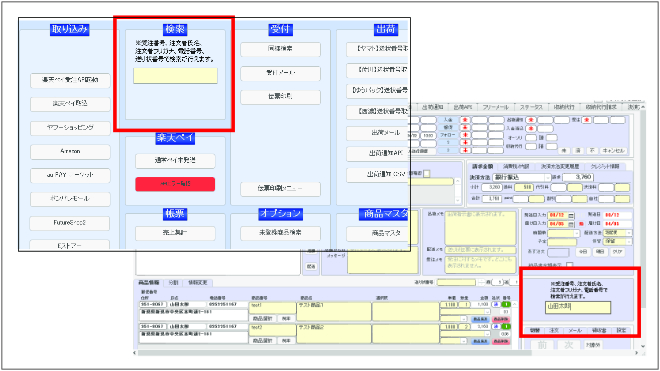Image resolution: width=660 pixels, height=371 pixels.
Task: Open the 伝票印刷メニュー button
Action: (x=280, y=189)
